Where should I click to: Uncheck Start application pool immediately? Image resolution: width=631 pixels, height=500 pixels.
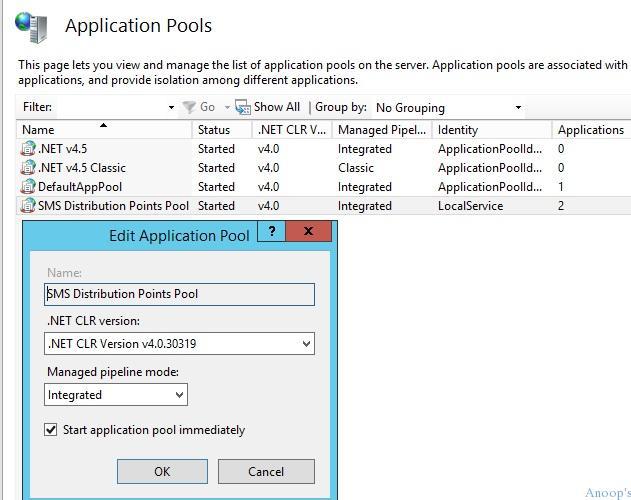[x=51, y=430]
